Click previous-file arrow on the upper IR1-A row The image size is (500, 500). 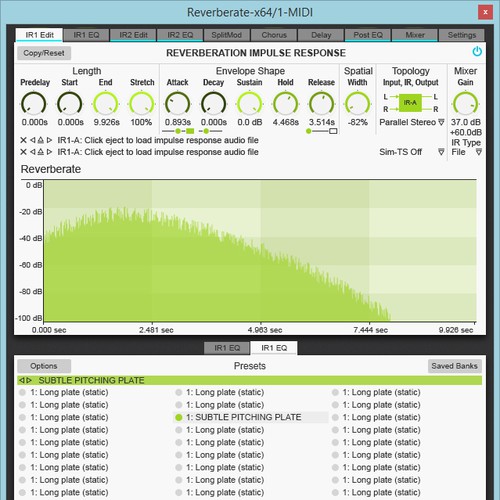tap(33, 140)
